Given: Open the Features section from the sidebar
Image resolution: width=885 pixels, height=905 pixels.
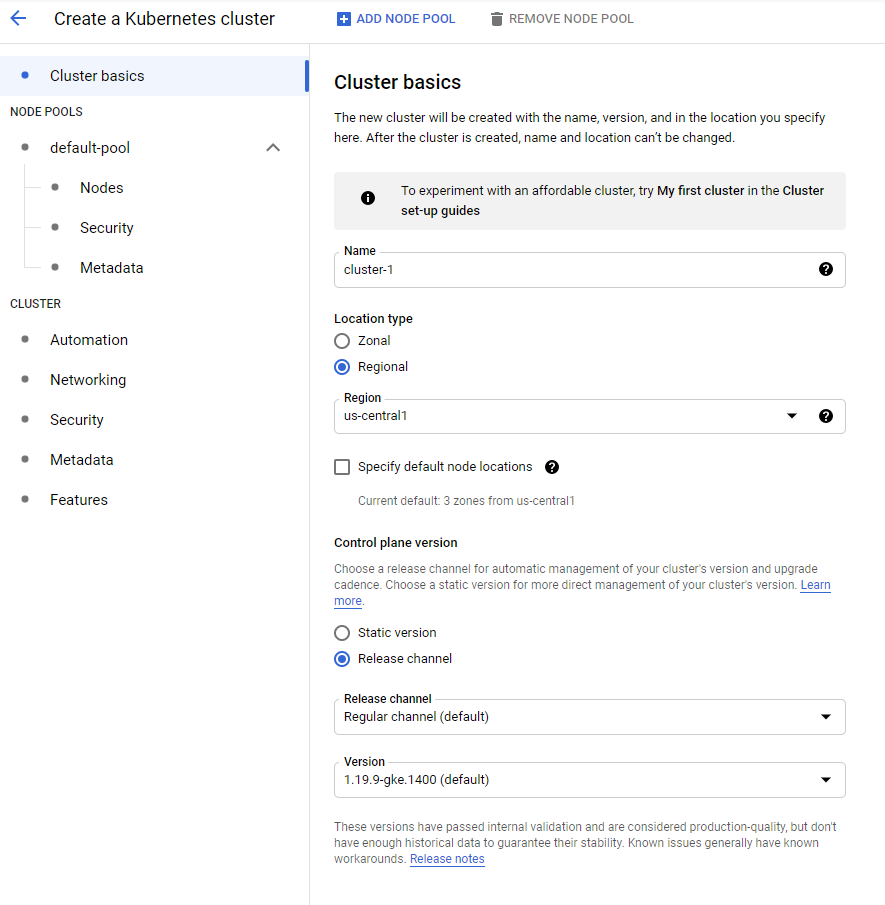Looking at the screenshot, I should pos(78,499).
